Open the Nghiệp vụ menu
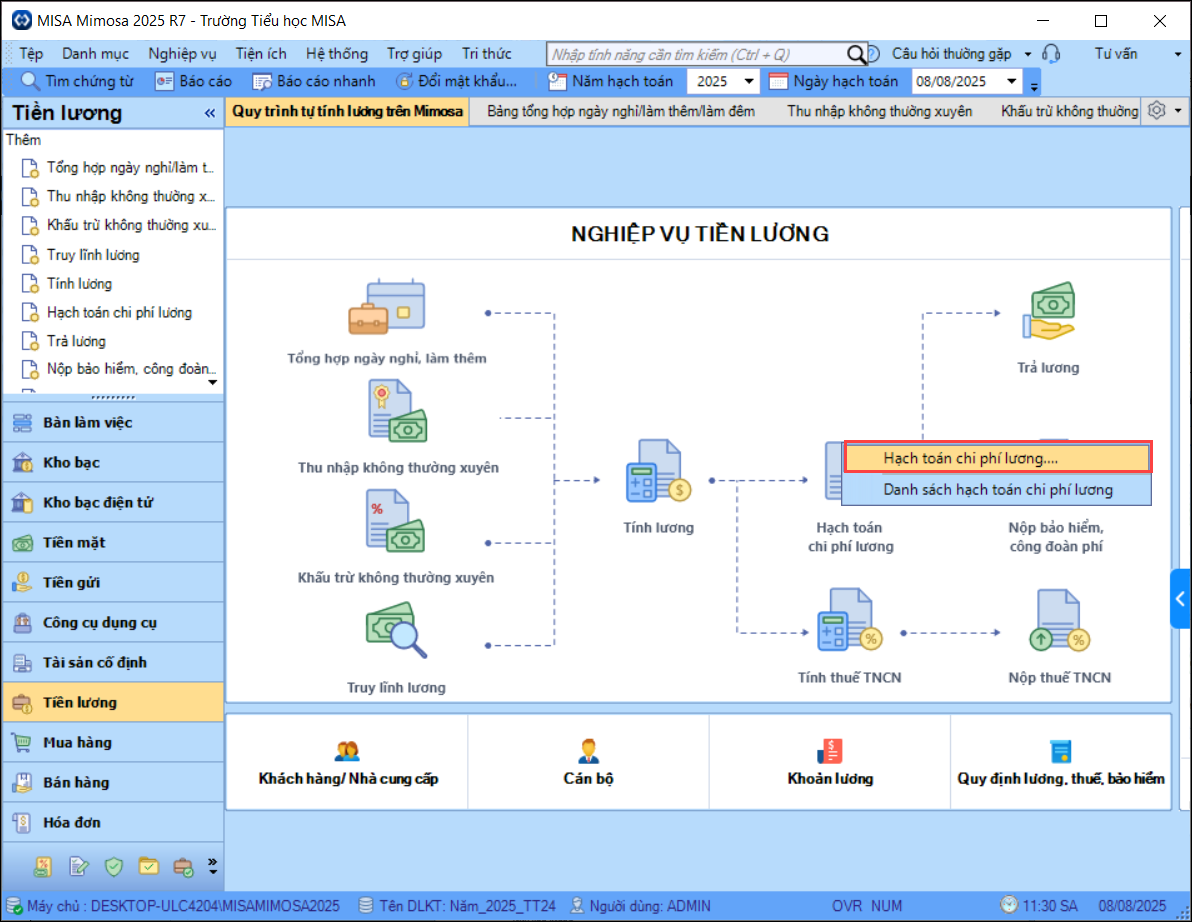 [x=182, y=54]
